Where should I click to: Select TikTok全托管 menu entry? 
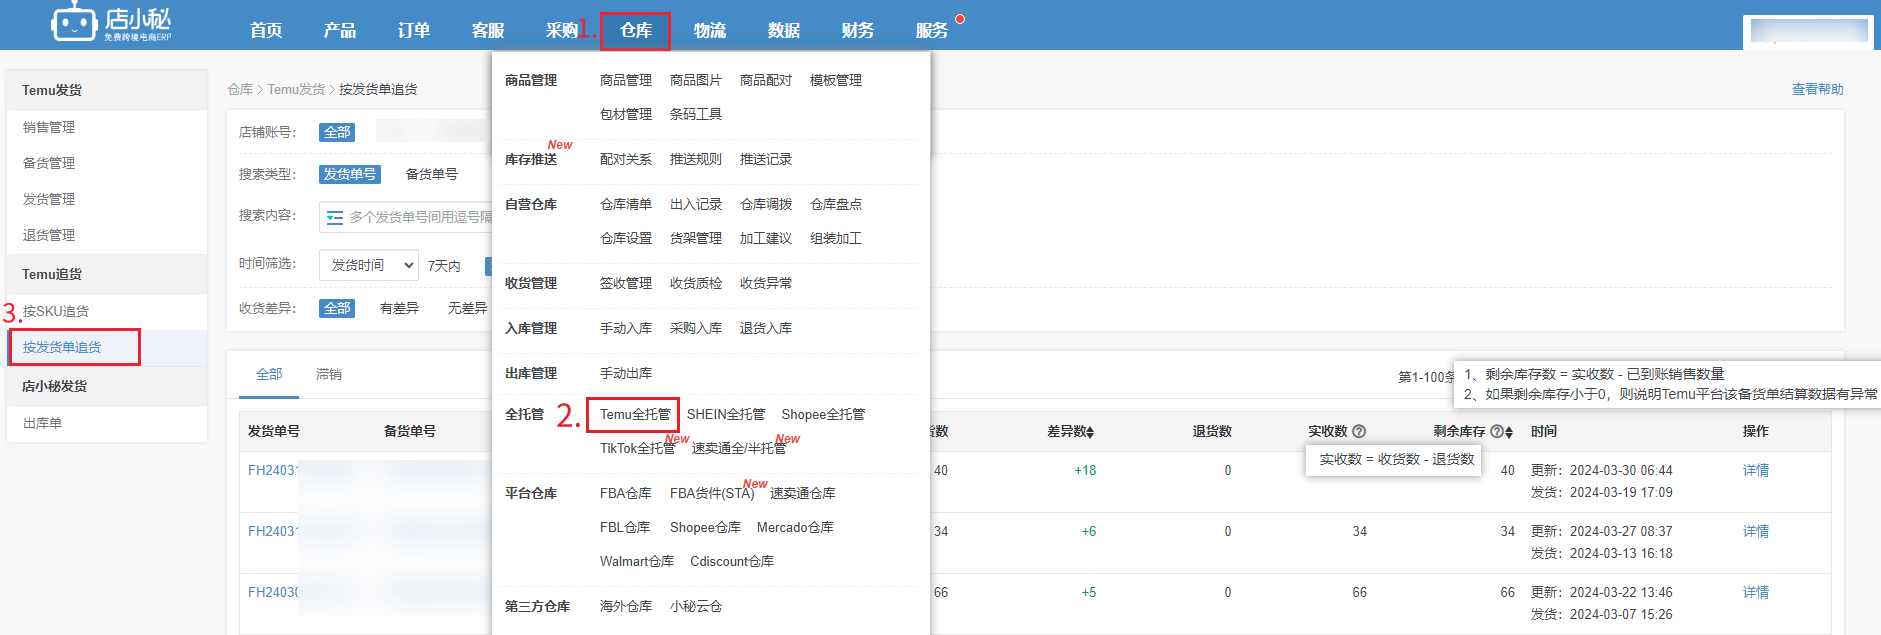[637, 448]
